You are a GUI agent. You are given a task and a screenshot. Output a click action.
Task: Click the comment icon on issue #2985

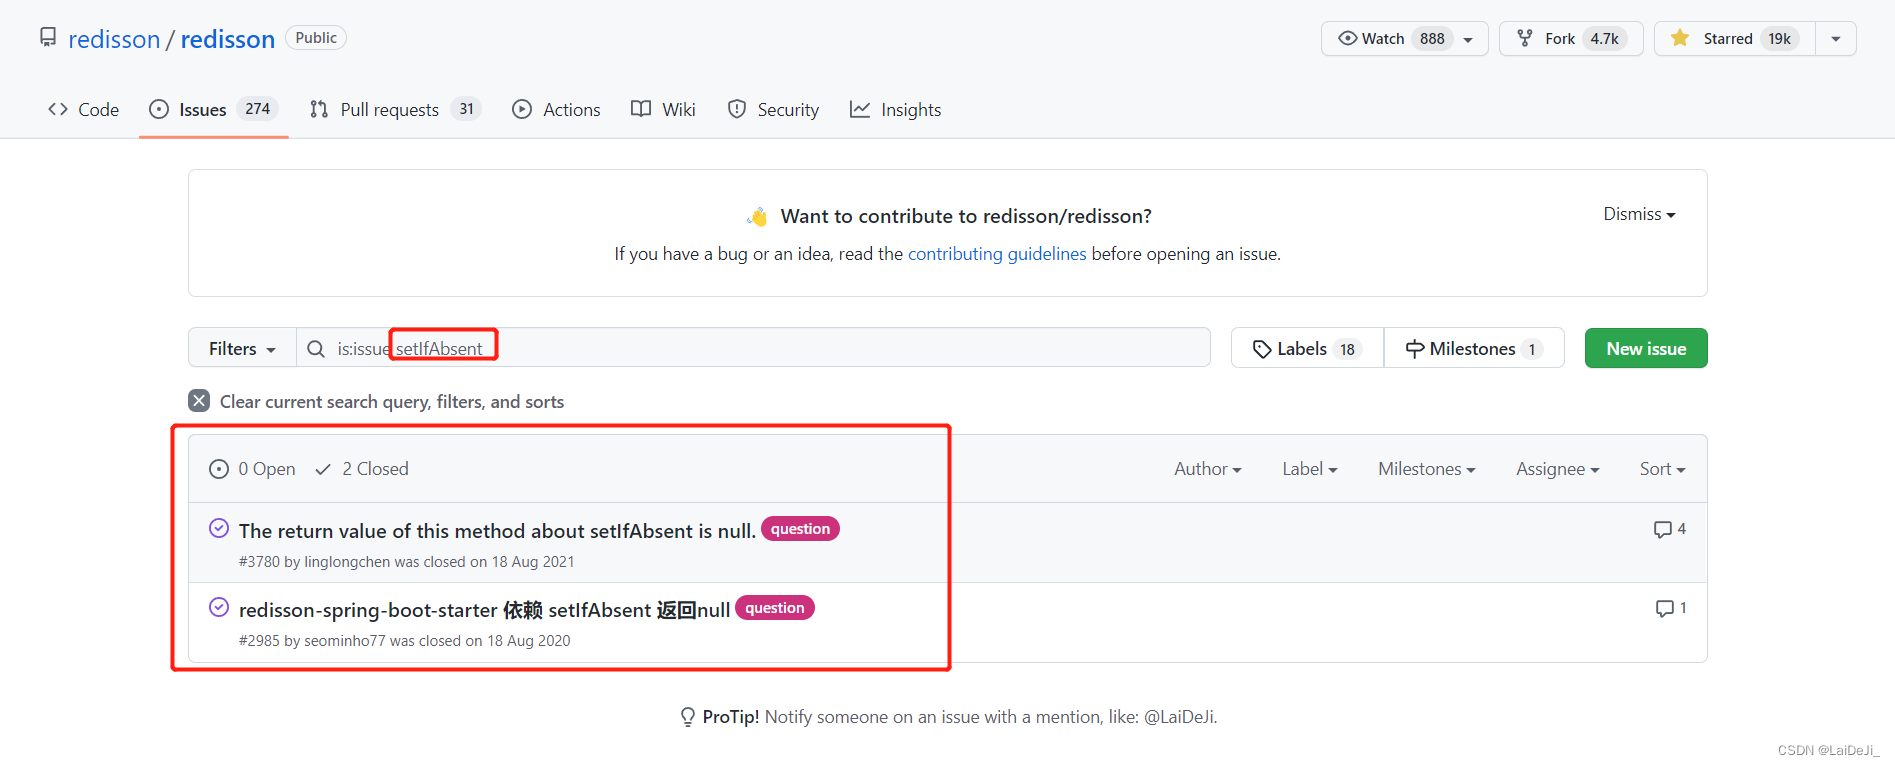tap(1664, 609)
